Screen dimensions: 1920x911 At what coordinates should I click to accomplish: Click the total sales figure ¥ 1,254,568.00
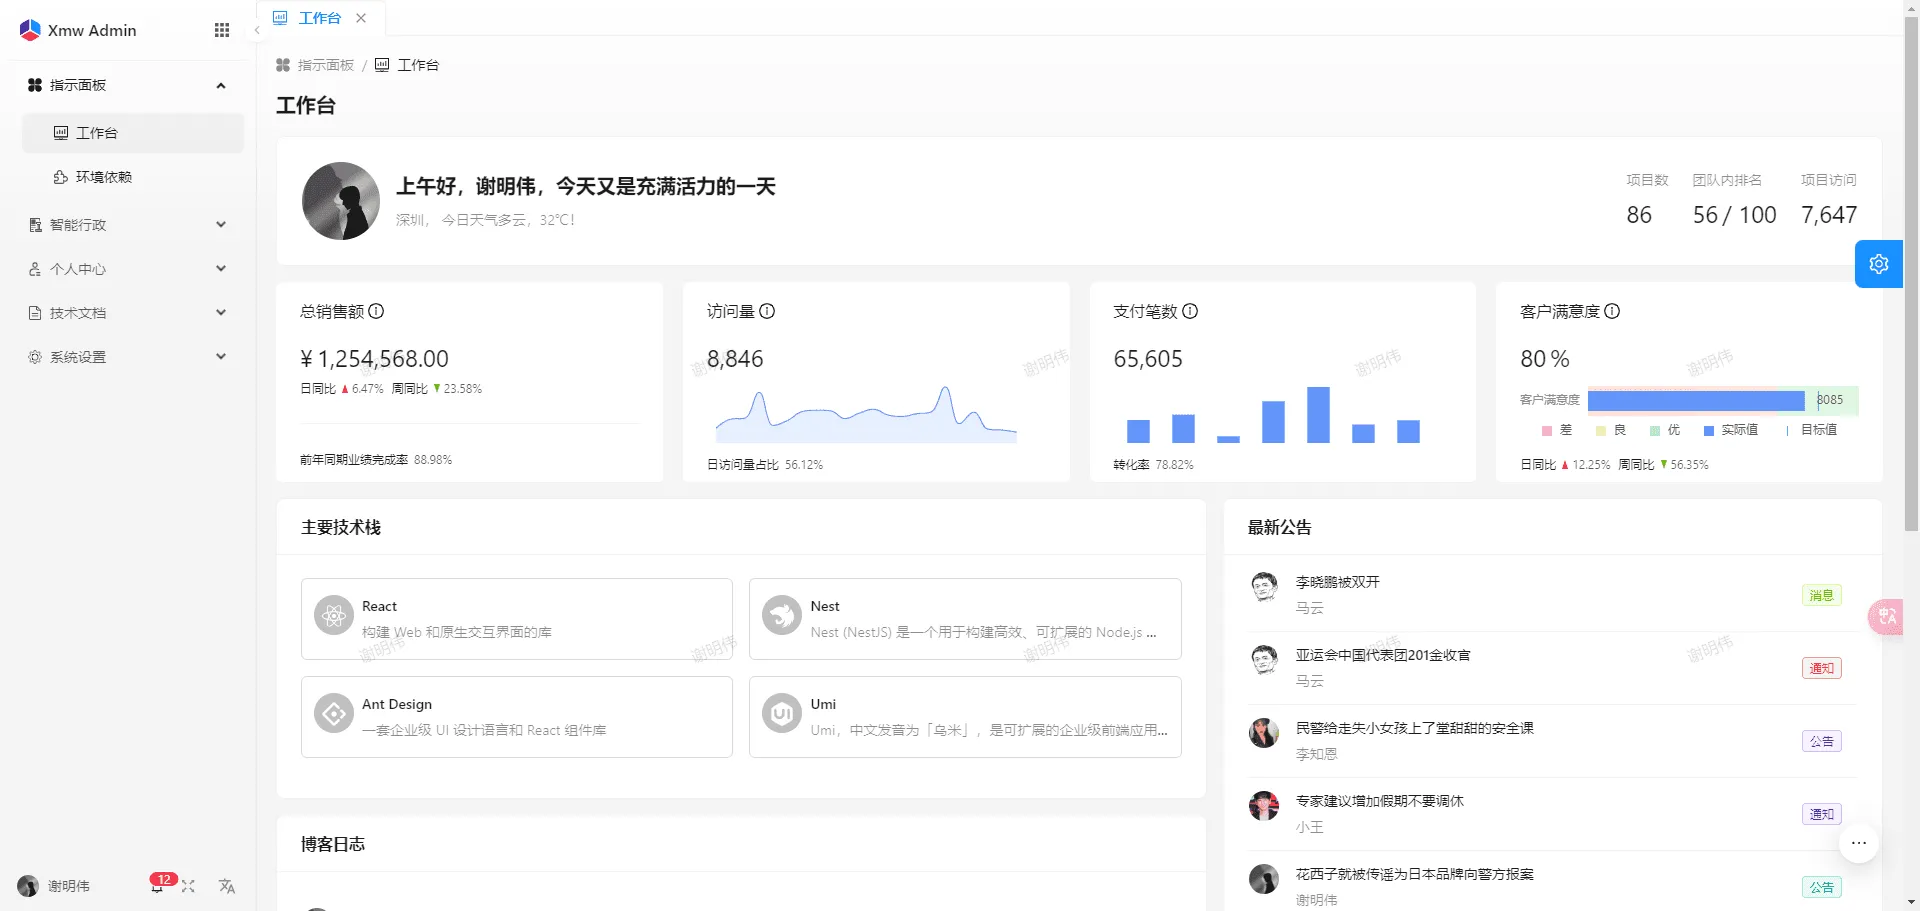click(374, 359)
